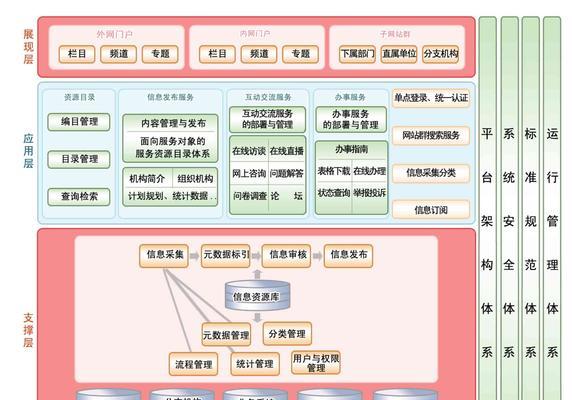
Task: Select the 展现层 layer label
Action: (28, 46)
